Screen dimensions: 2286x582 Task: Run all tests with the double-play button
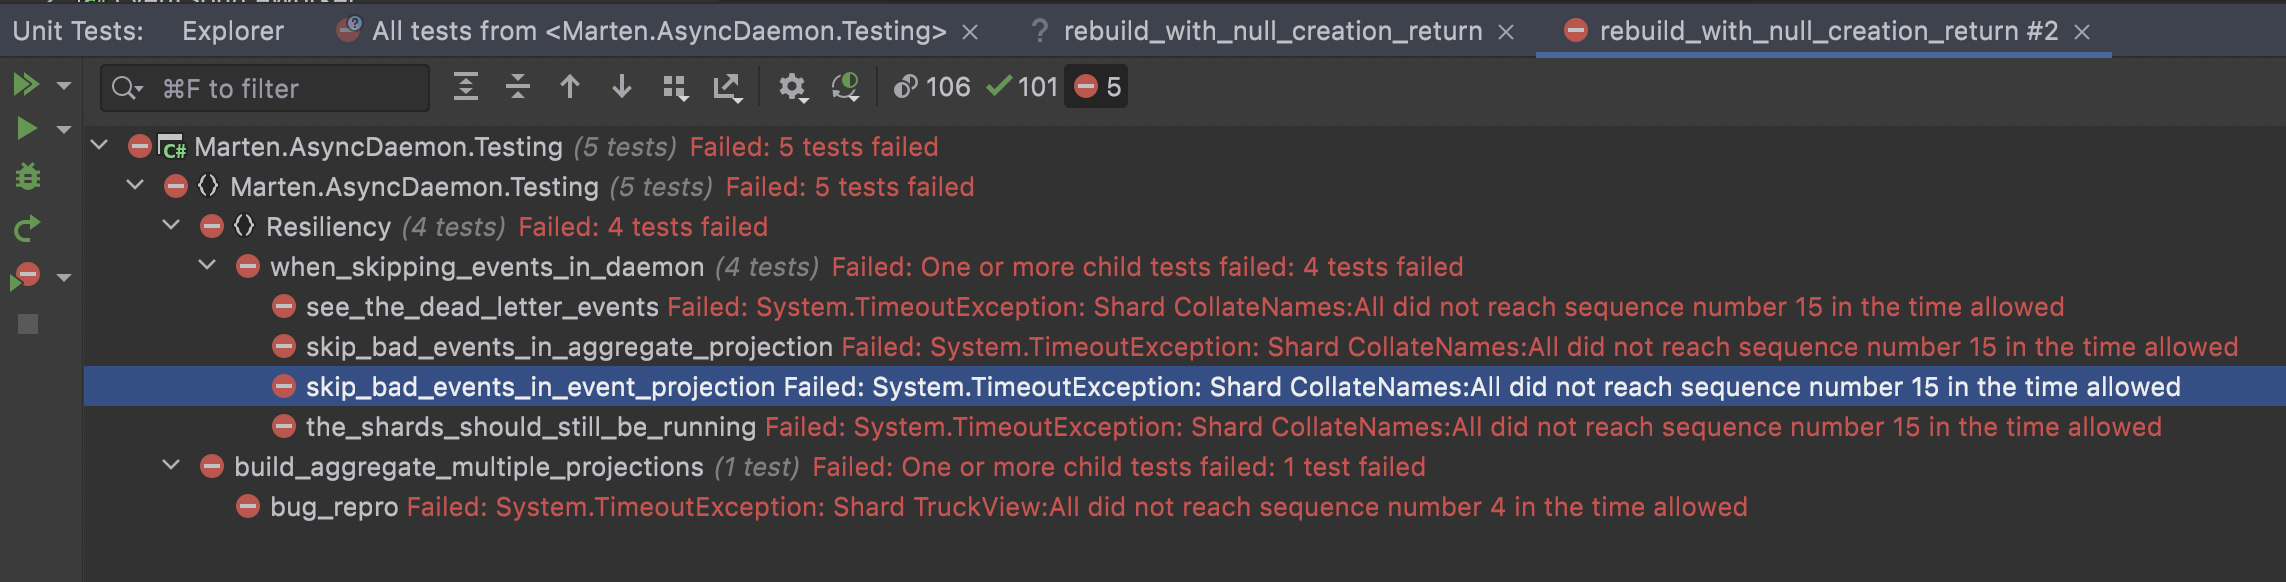coord(27,84)
